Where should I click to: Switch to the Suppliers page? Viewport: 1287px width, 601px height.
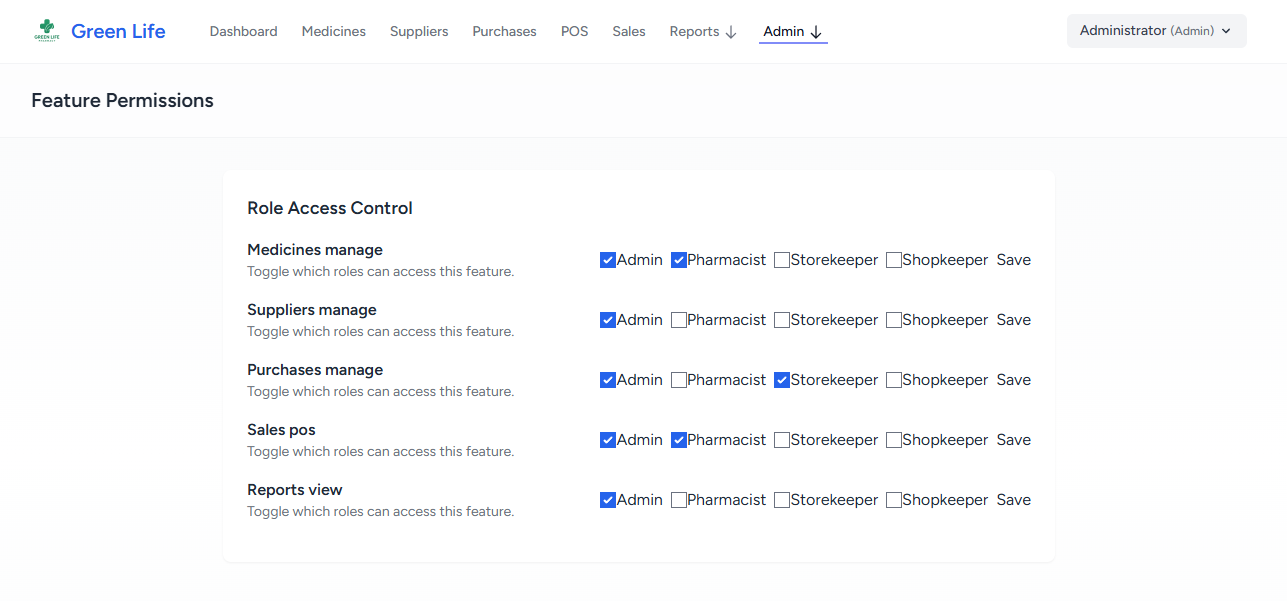click(x=418, y=31)
